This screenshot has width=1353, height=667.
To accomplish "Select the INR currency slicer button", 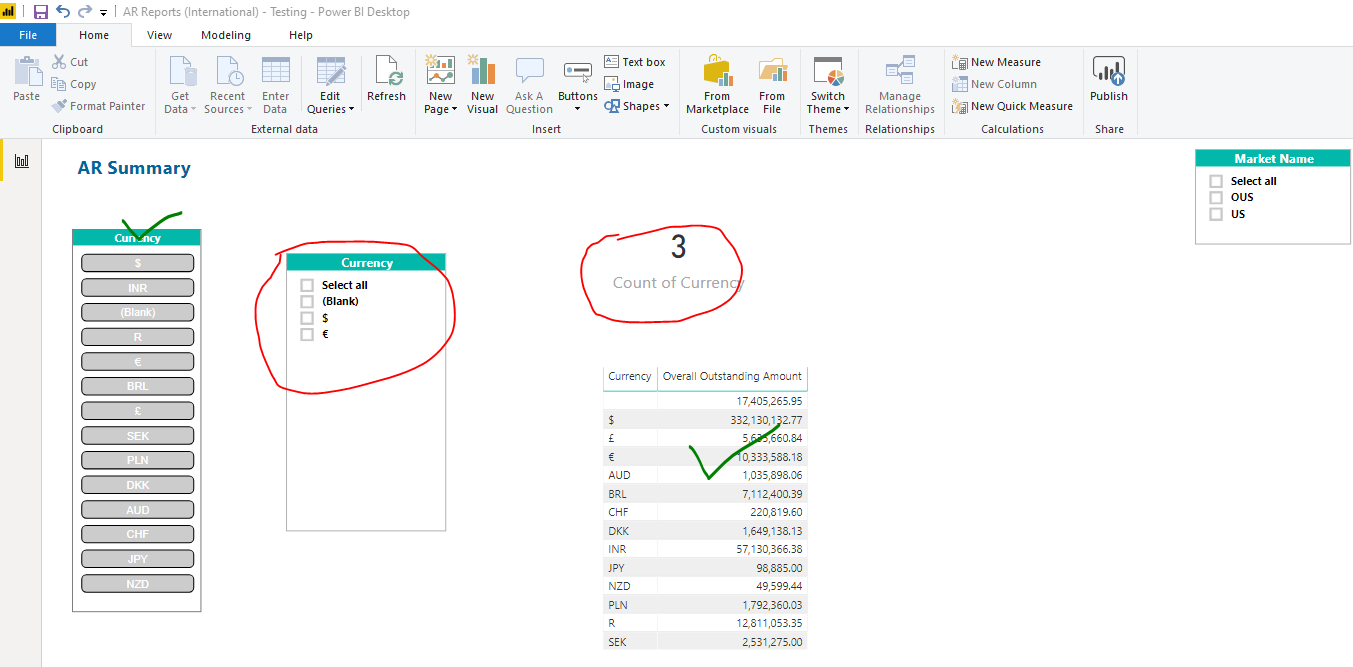I will (x=138, y=288).
